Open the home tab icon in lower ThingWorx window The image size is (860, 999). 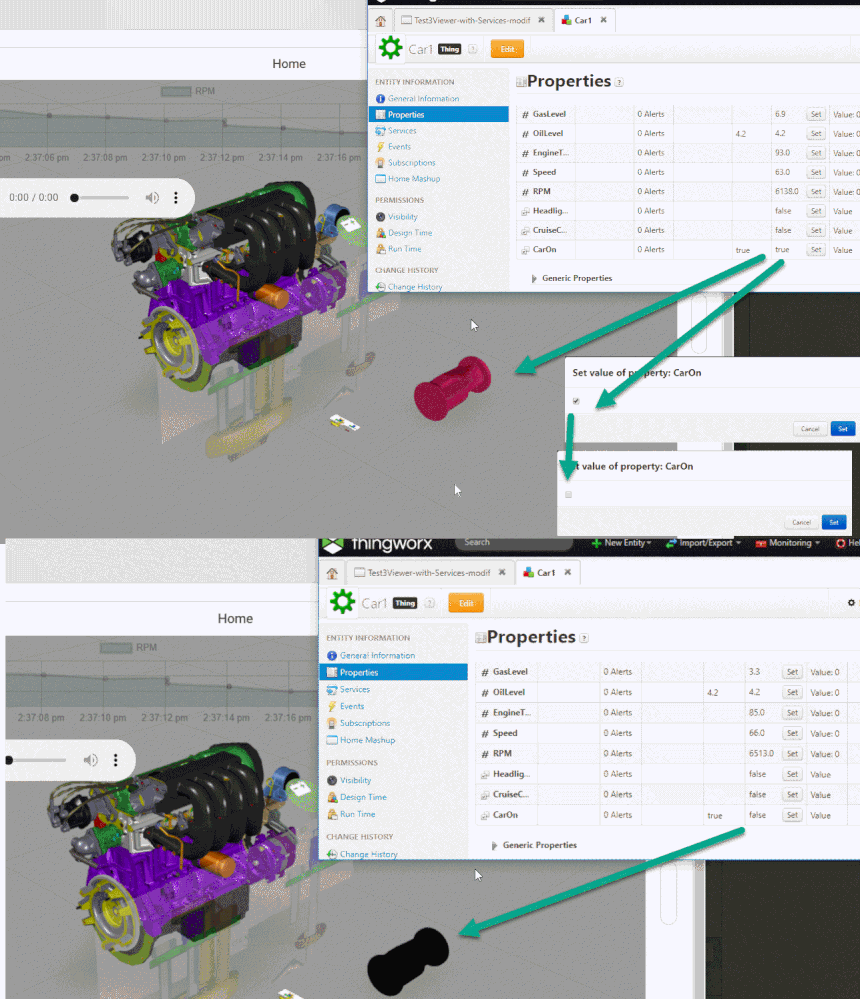pos(332,573)
